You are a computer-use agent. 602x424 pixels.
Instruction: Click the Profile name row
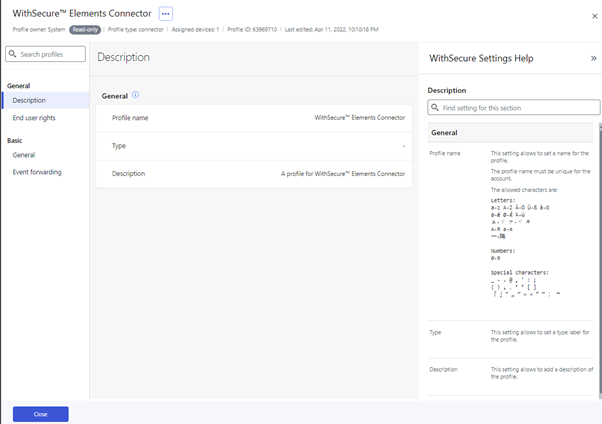pos(254,118)
